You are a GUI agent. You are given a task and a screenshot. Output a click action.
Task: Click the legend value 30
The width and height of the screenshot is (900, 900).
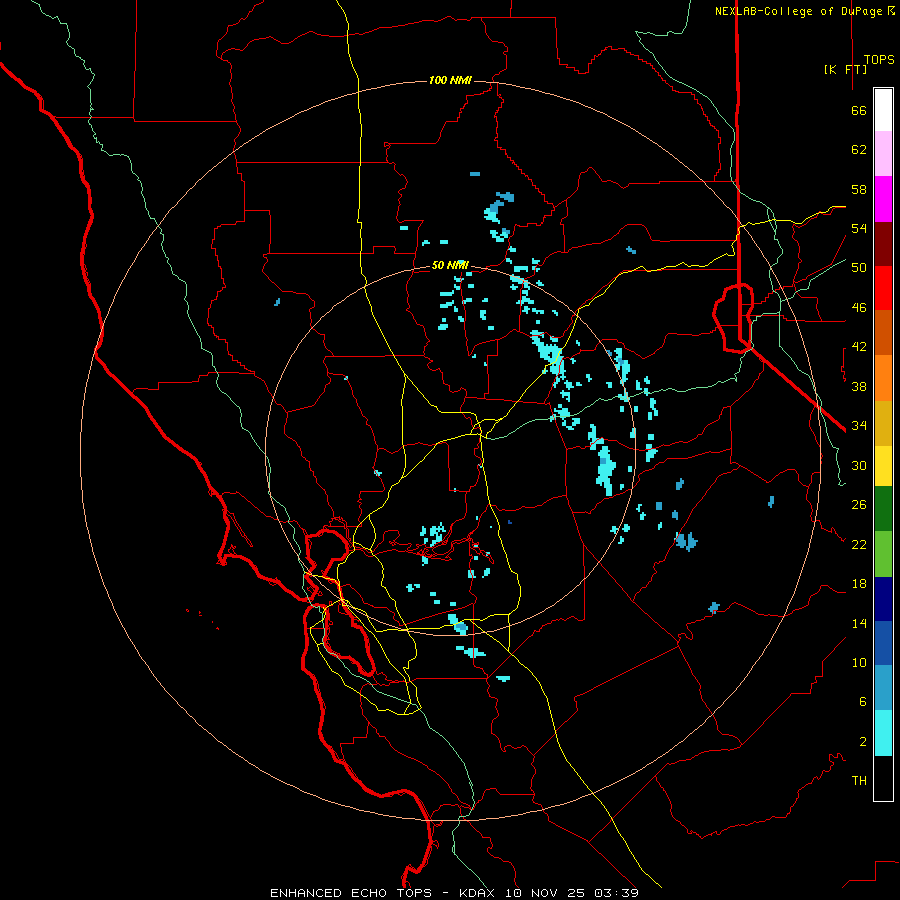(x=859, y=465)
